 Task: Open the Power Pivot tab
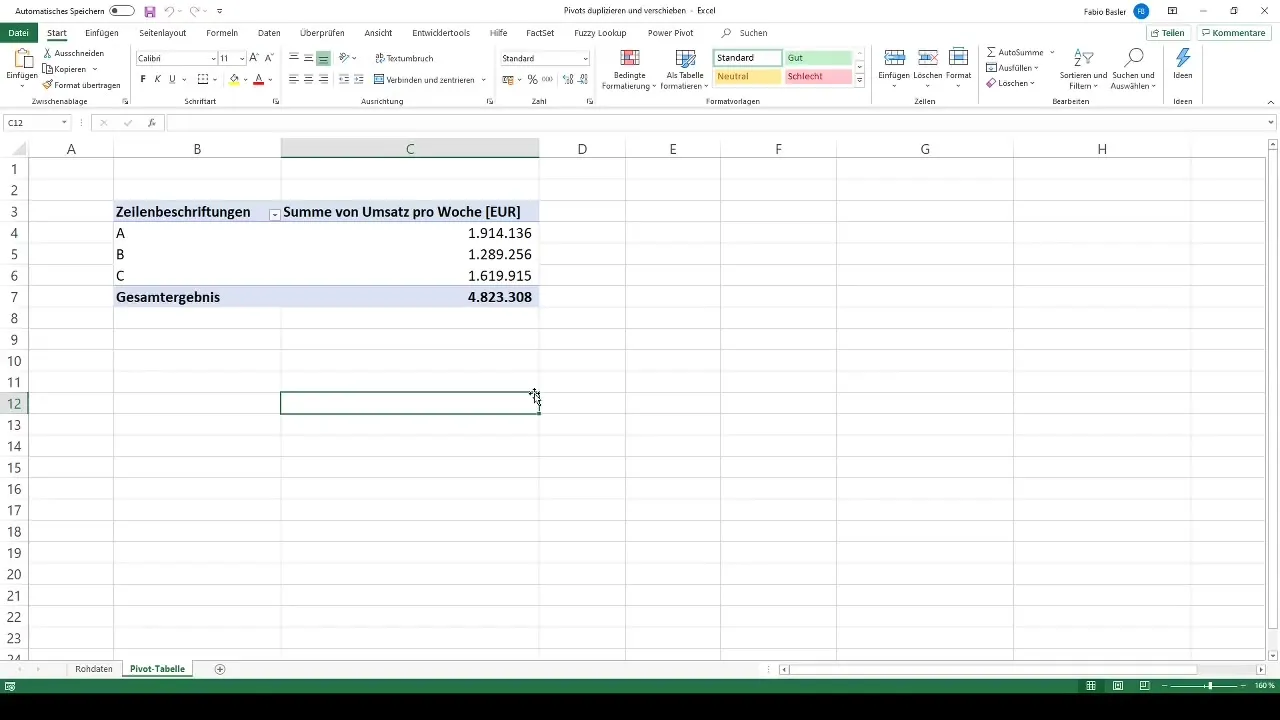pos(670,33)
